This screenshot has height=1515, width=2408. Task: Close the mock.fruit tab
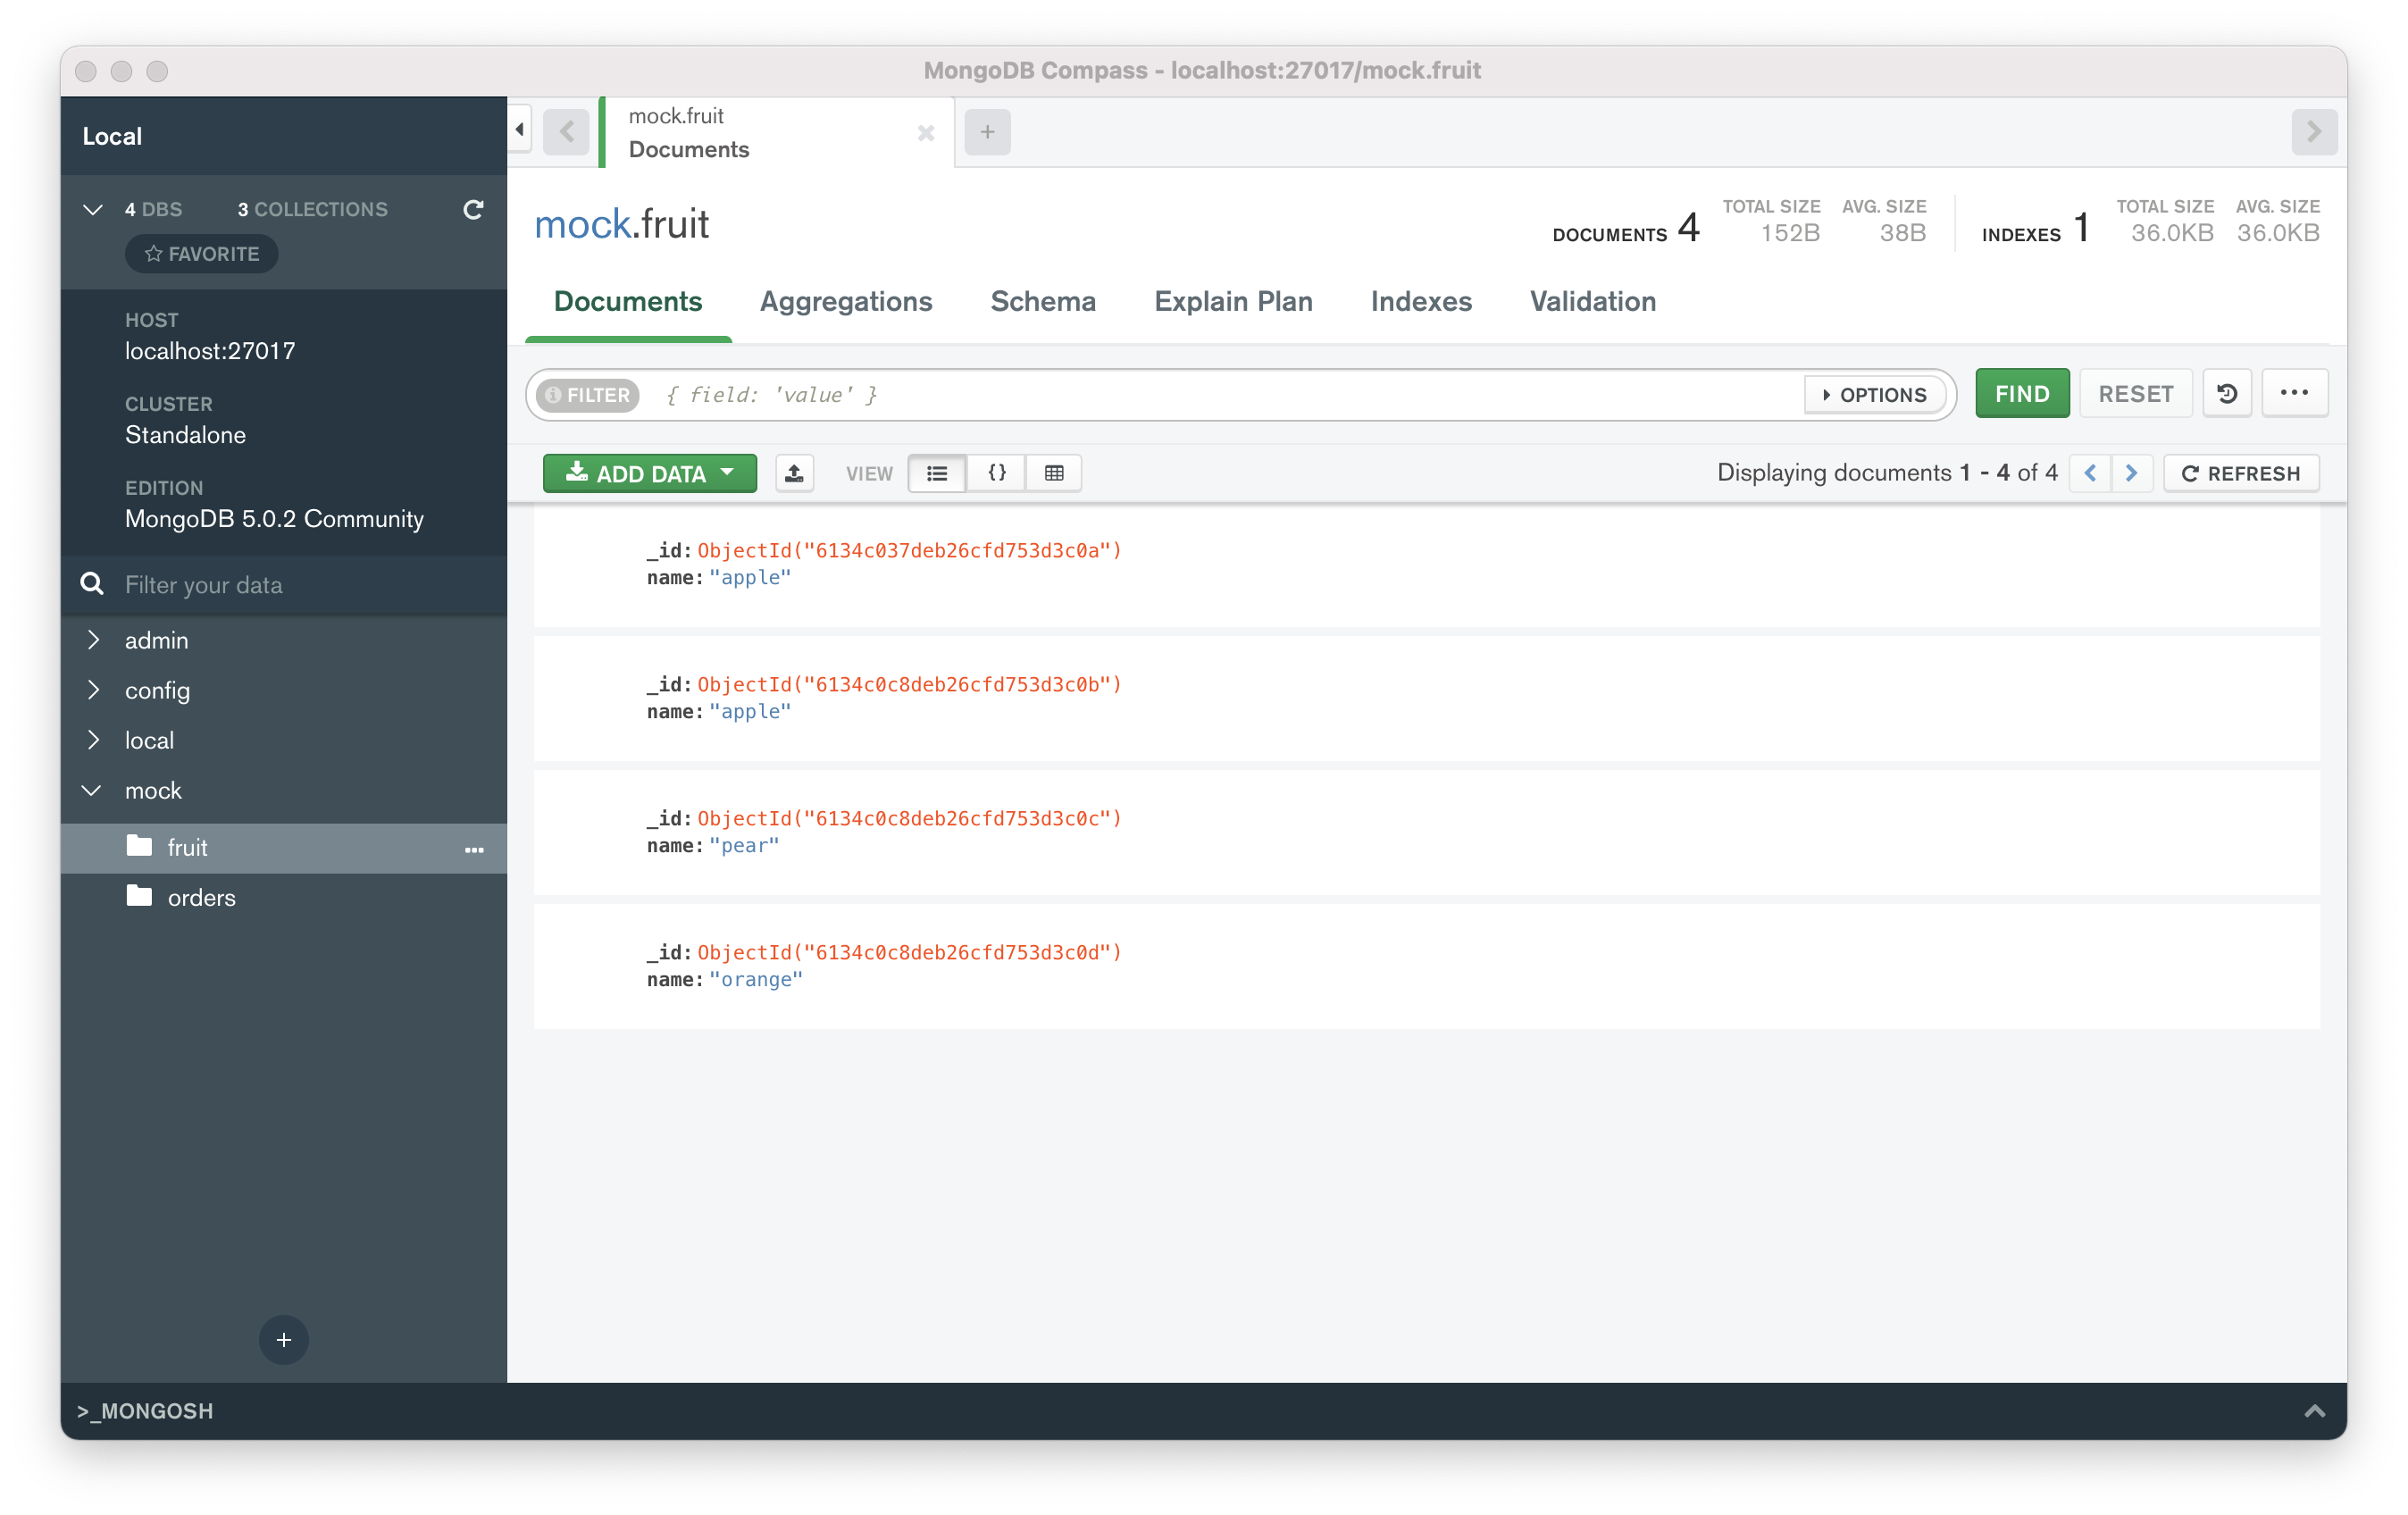[926, 132]
